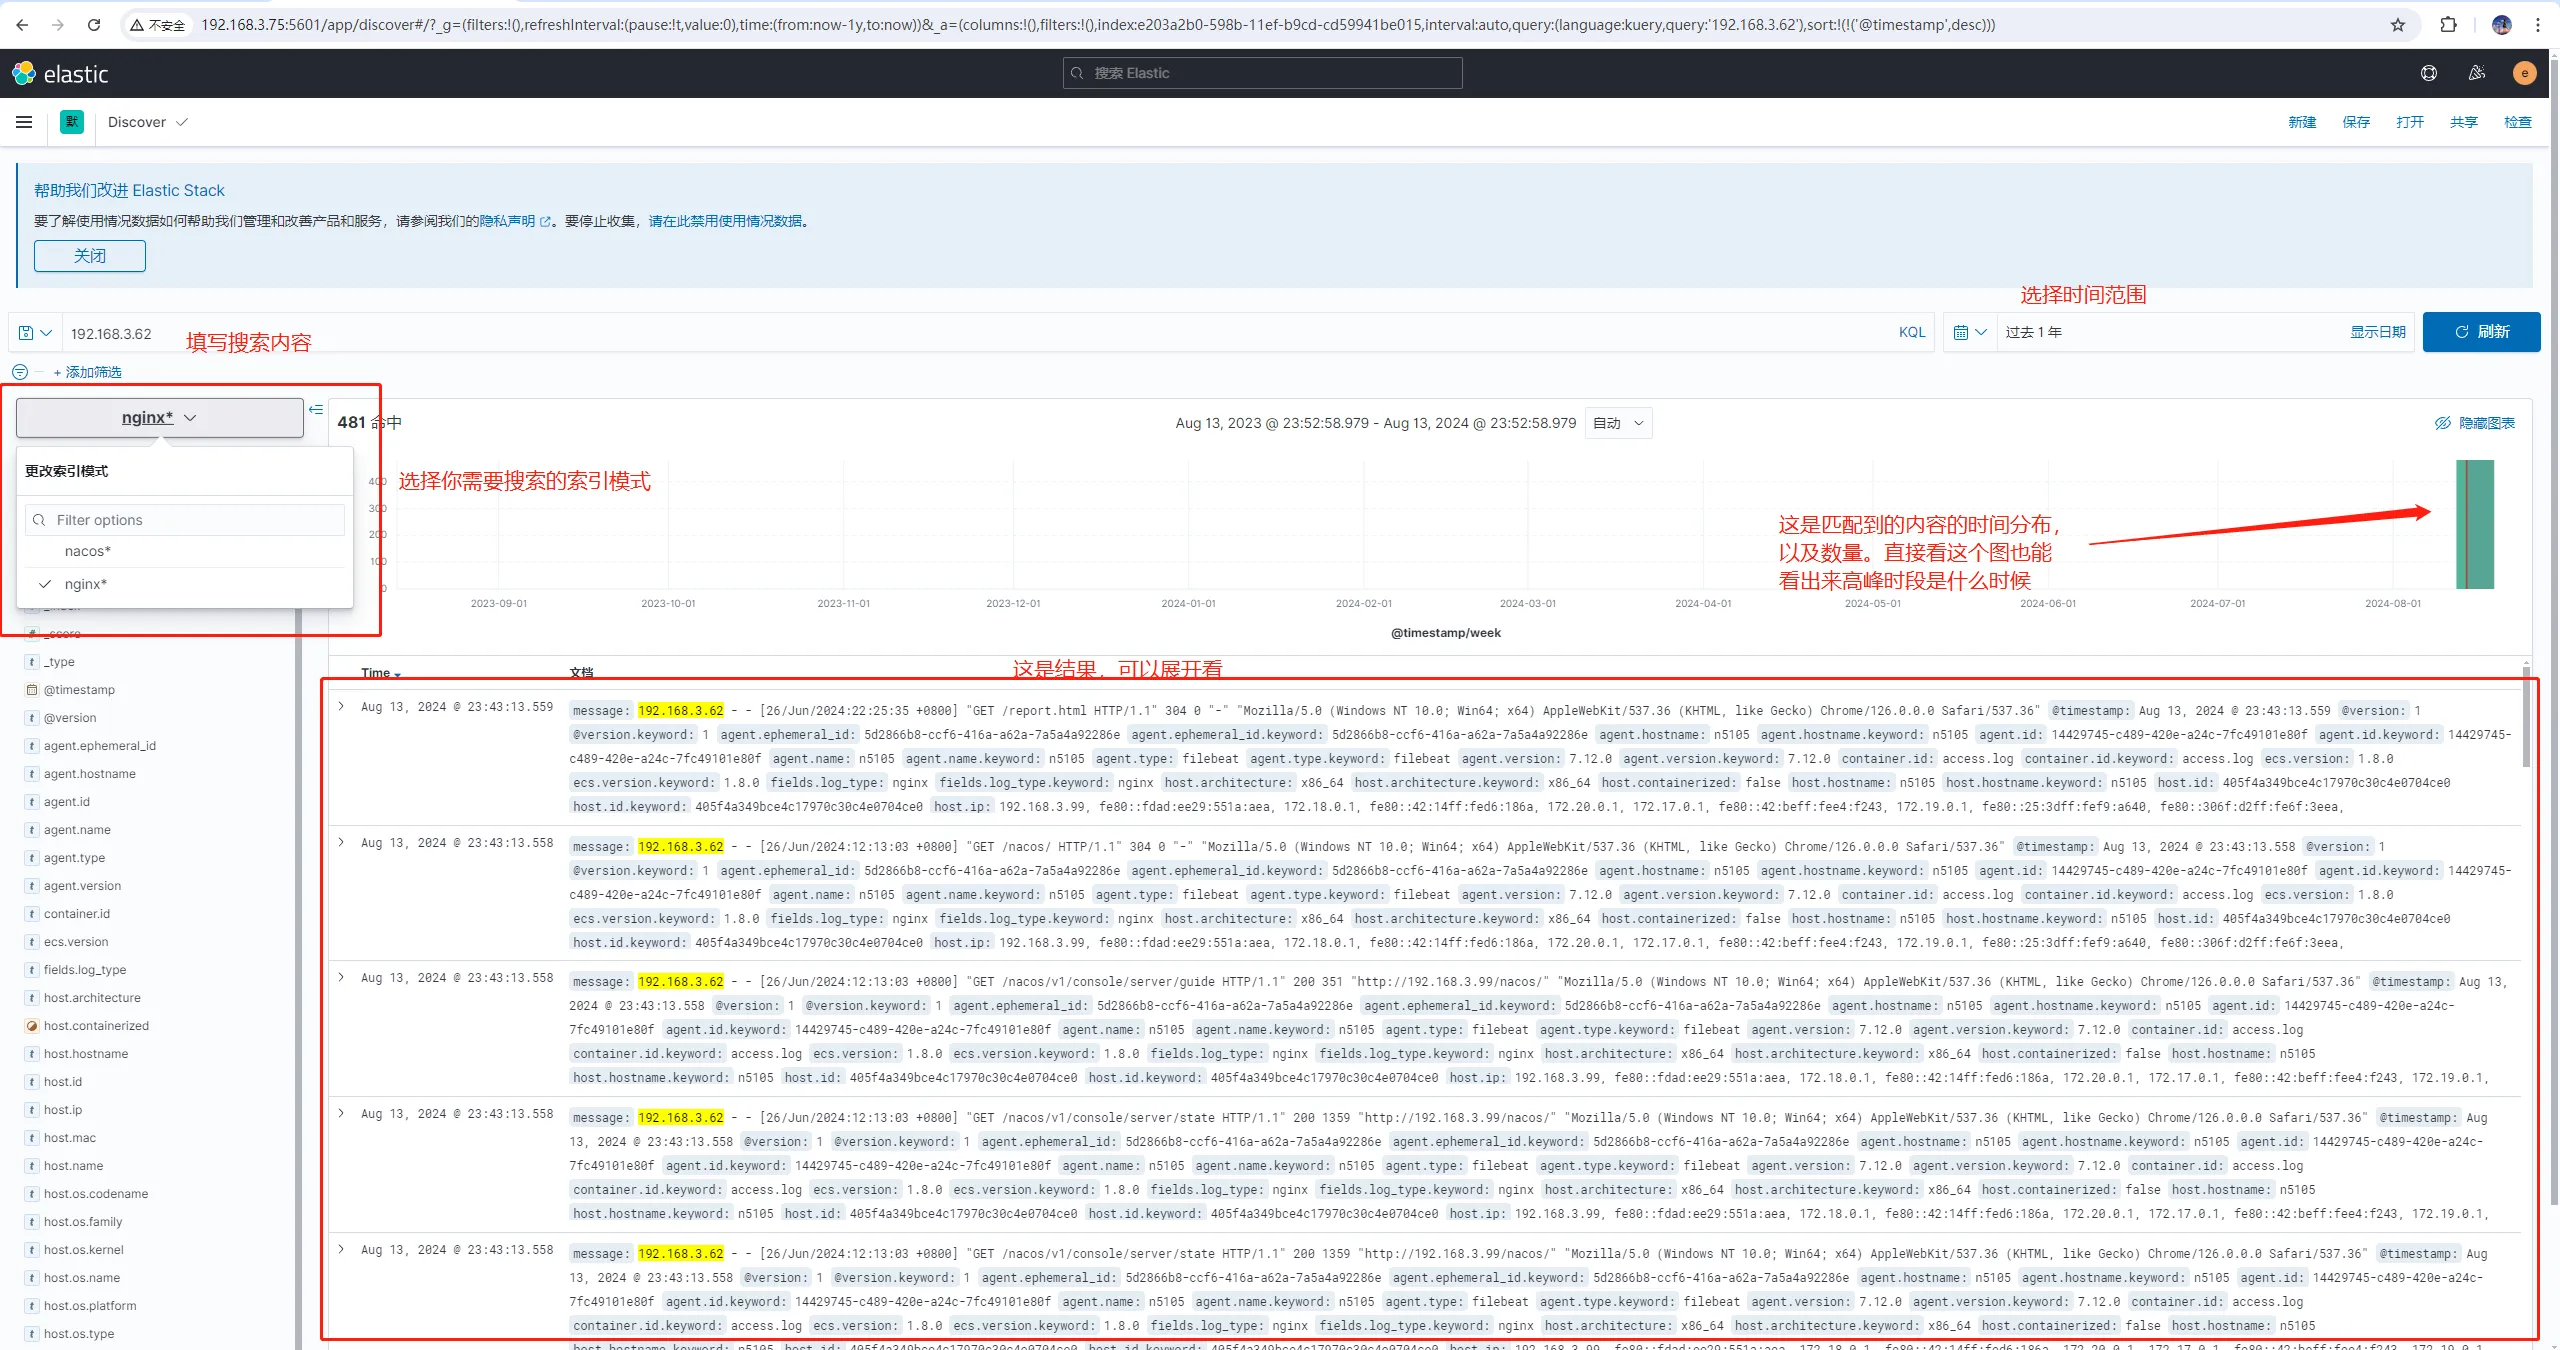Screen dimensions: 2560x1350
Task: Click the _type string field icon
Action: pos(32,662)
